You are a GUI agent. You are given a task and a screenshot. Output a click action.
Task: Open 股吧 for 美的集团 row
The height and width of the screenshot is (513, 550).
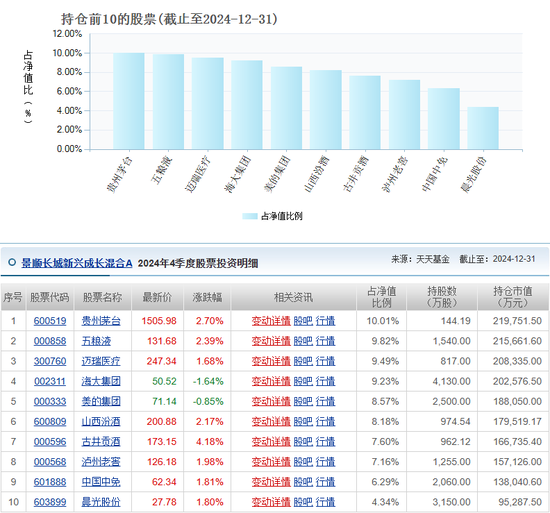[303, 401]
